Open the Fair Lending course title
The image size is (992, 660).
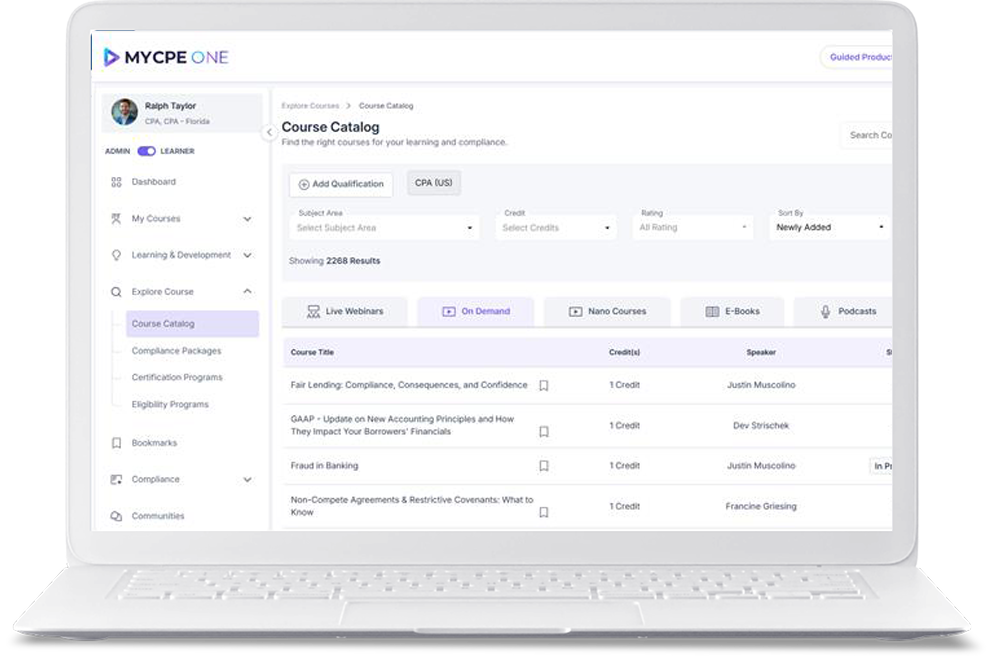point(409,385)
